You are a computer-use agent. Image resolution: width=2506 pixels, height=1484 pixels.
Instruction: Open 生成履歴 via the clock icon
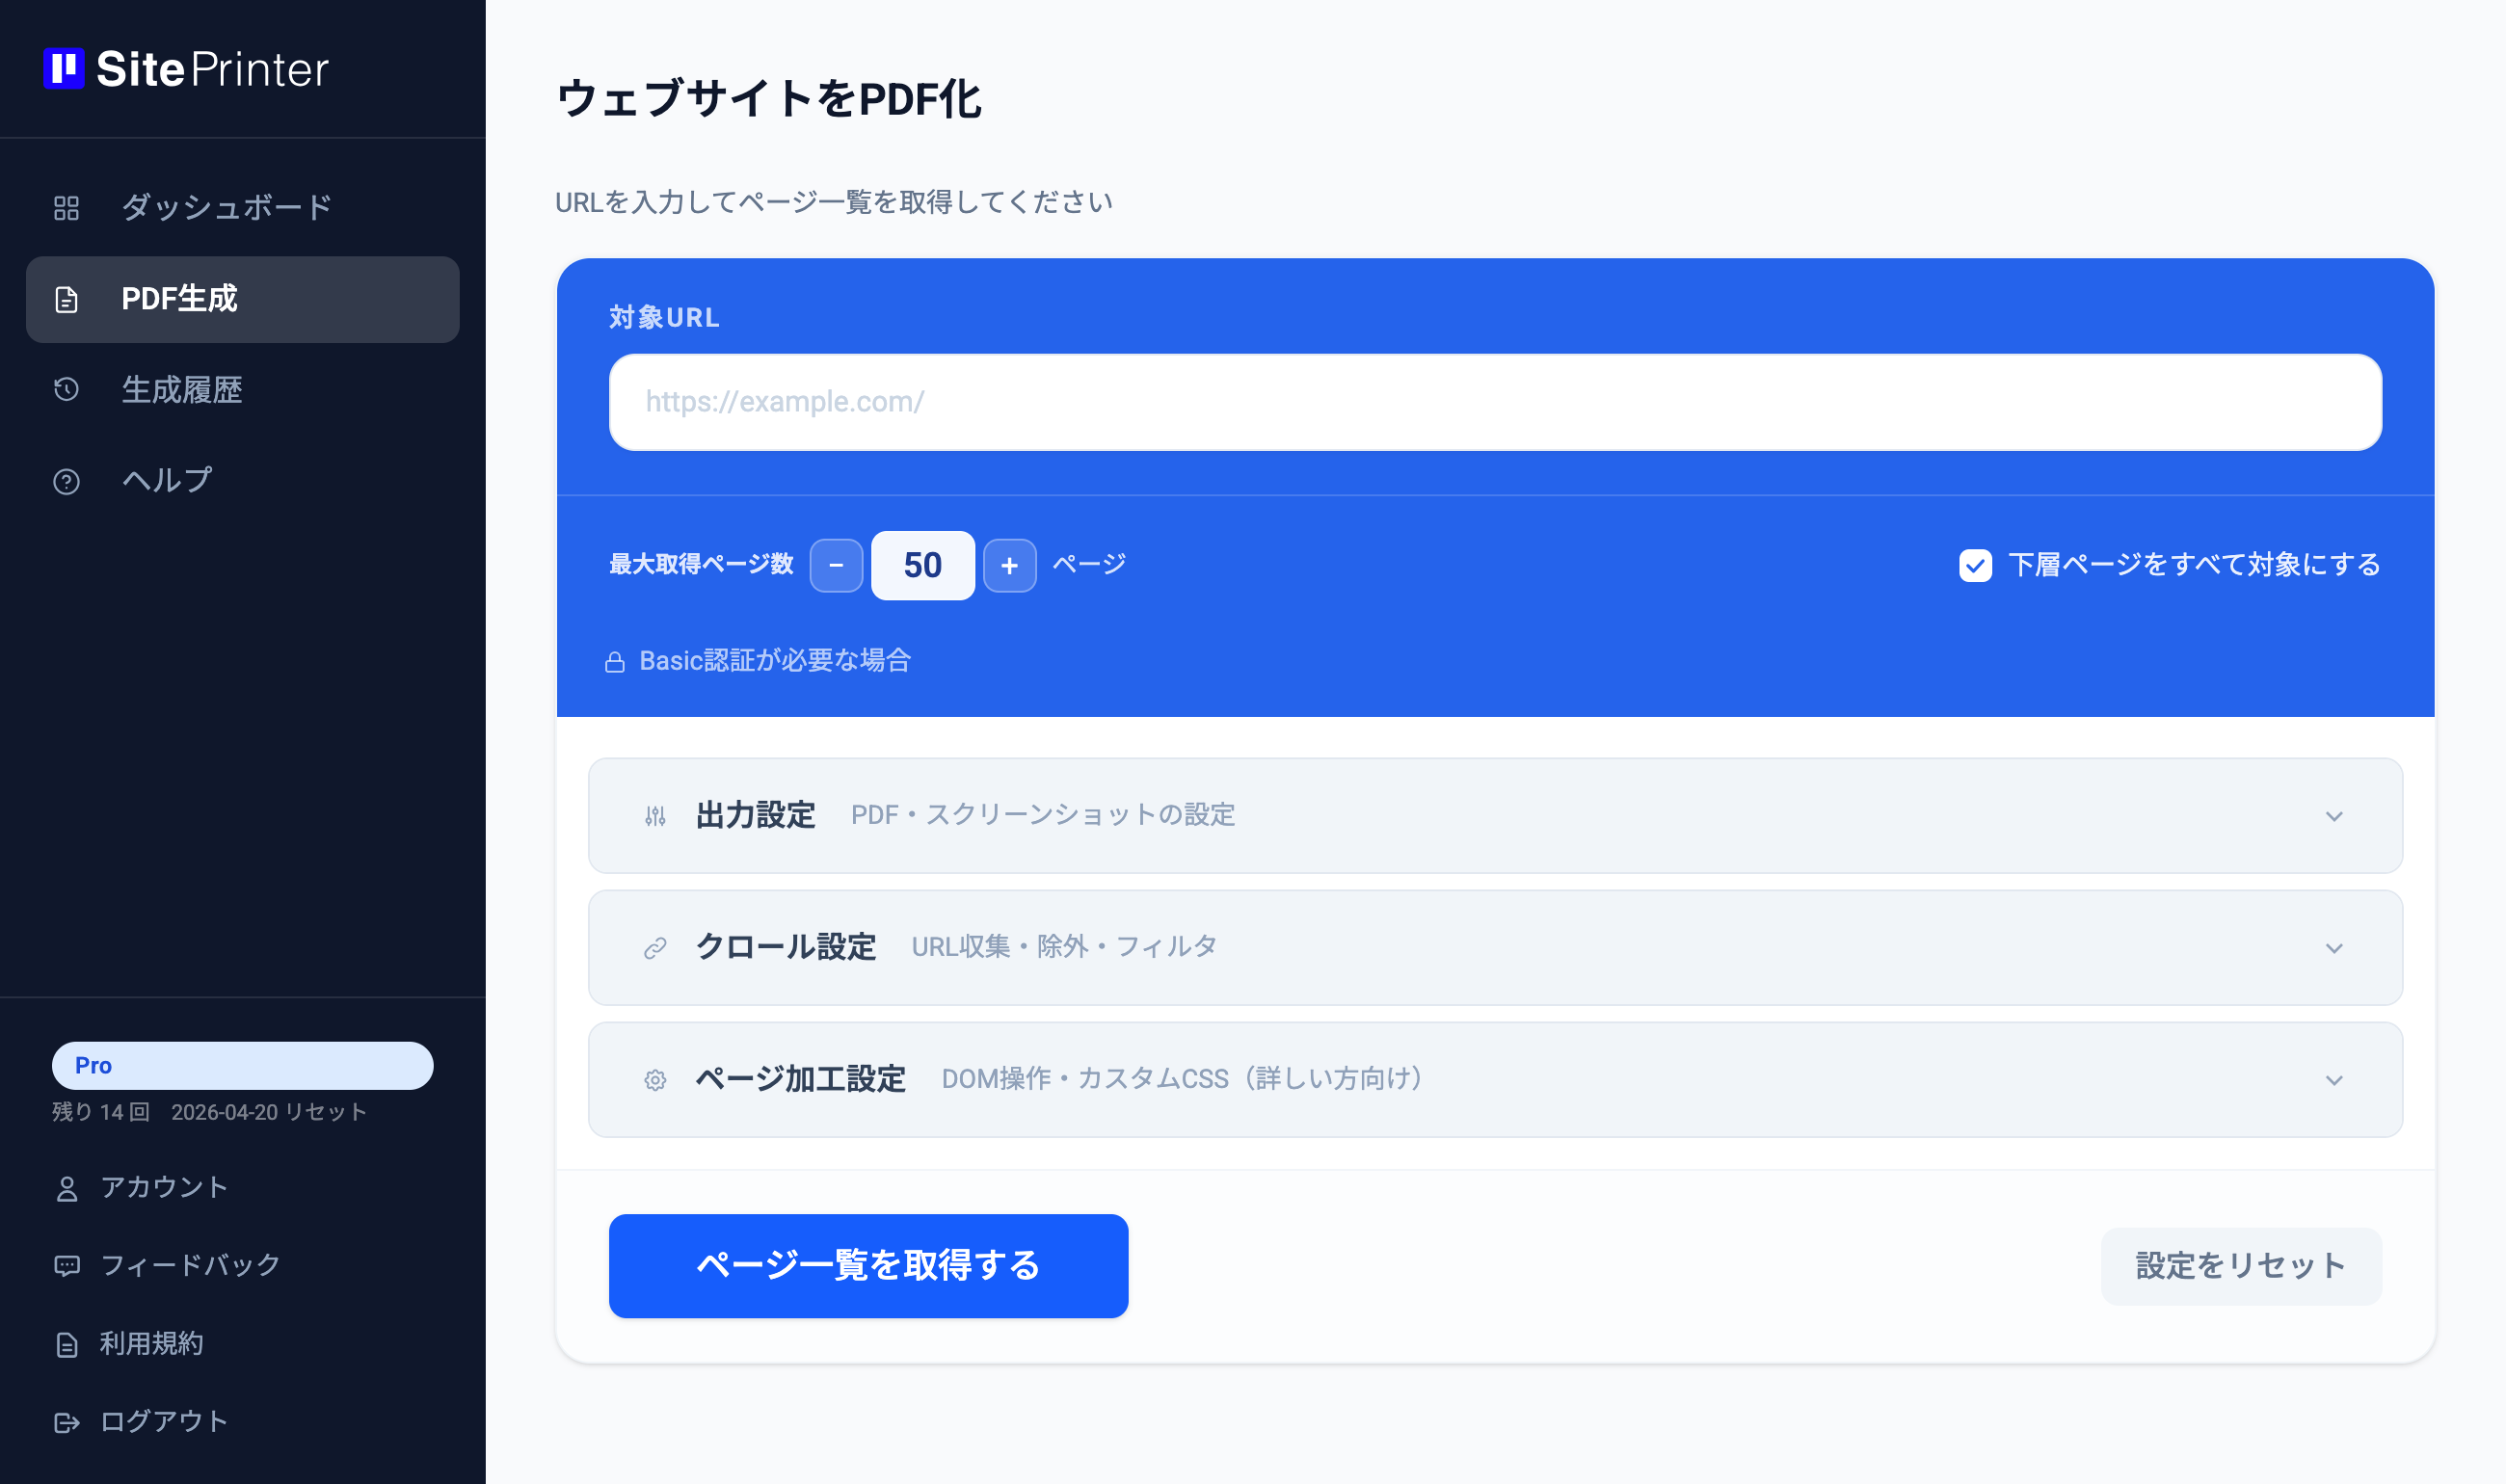point(66,390)
